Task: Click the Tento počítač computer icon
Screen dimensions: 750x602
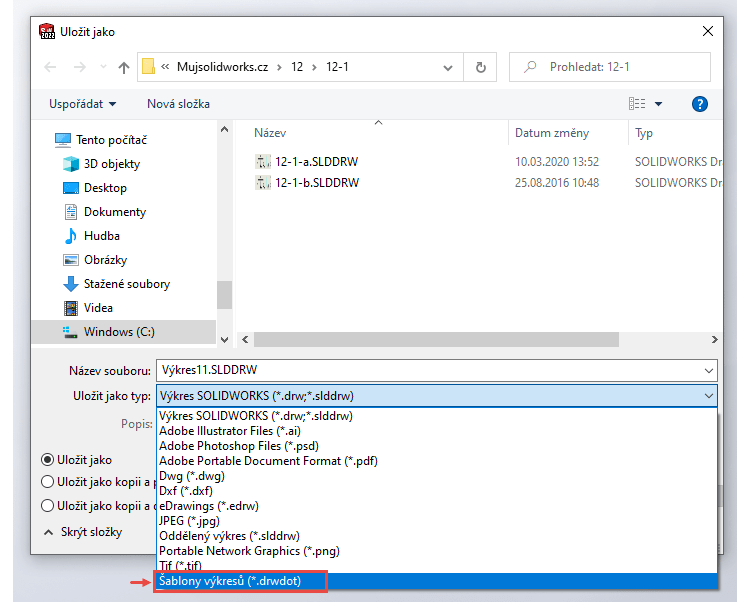Action: pos(63,140)
